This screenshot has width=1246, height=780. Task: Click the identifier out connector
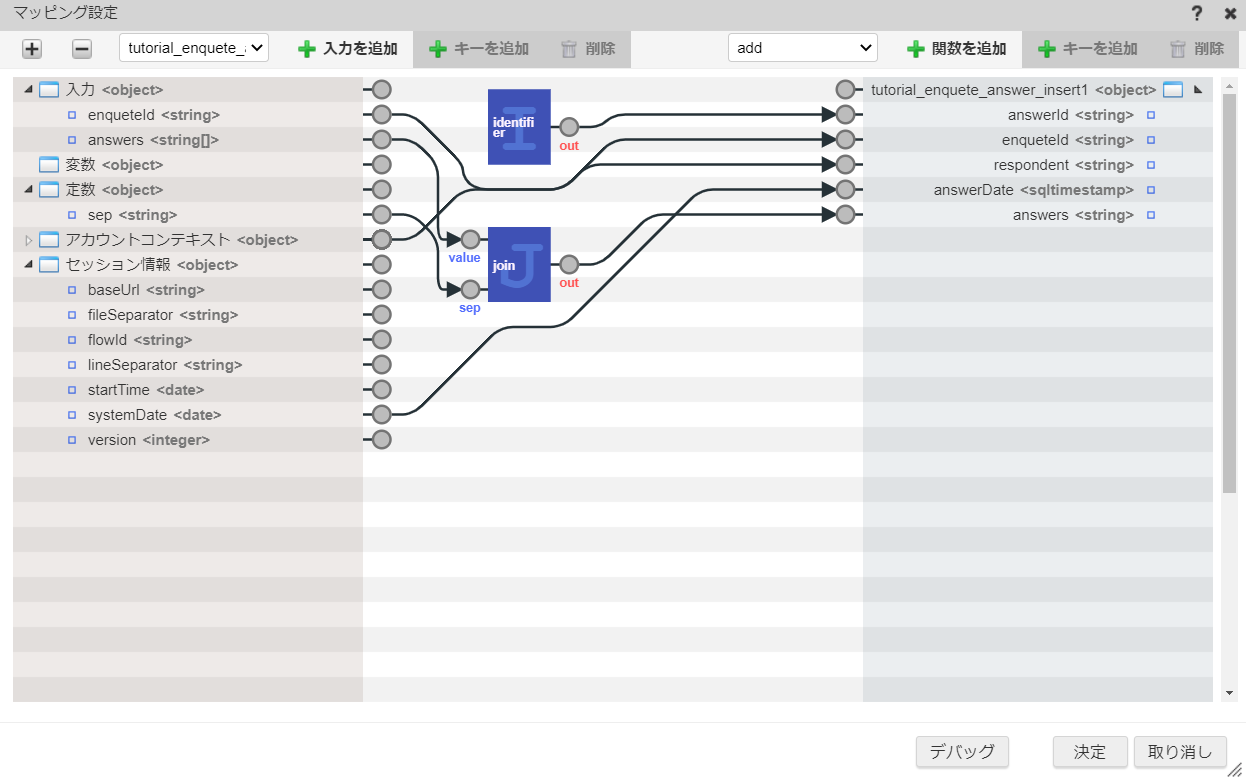pos(569,127)
